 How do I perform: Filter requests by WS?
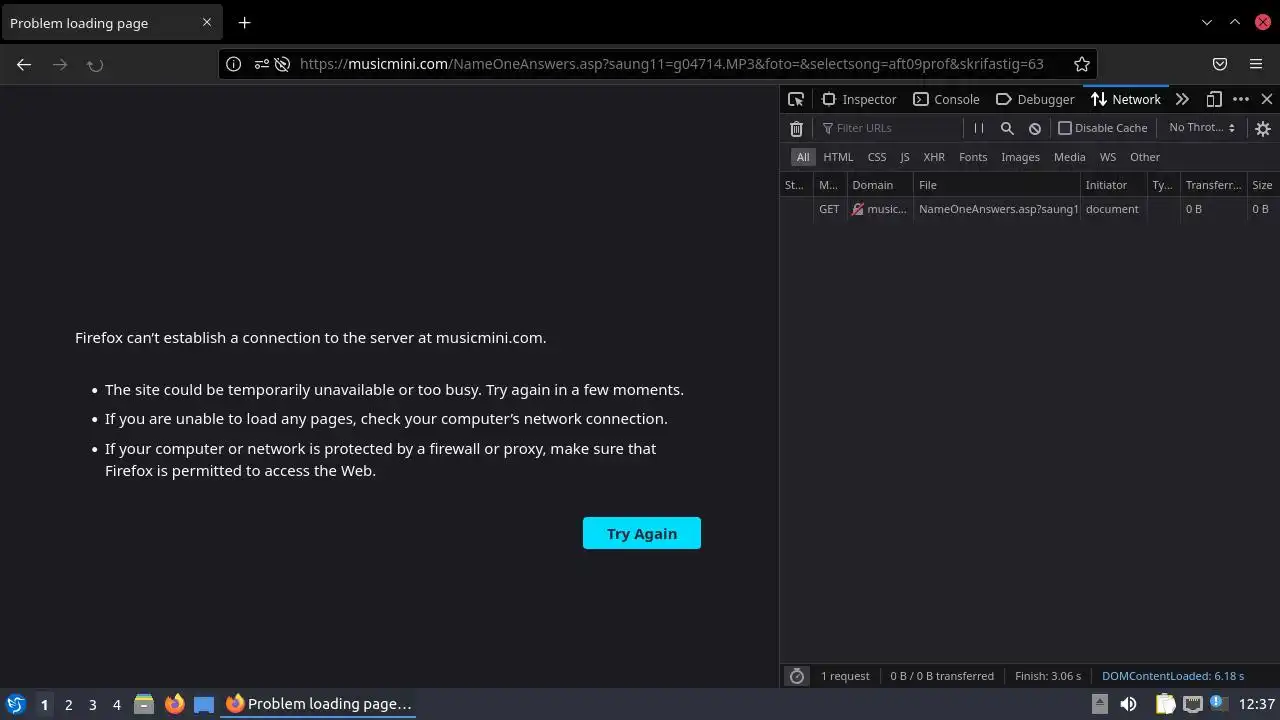[x=1108, y=157]
